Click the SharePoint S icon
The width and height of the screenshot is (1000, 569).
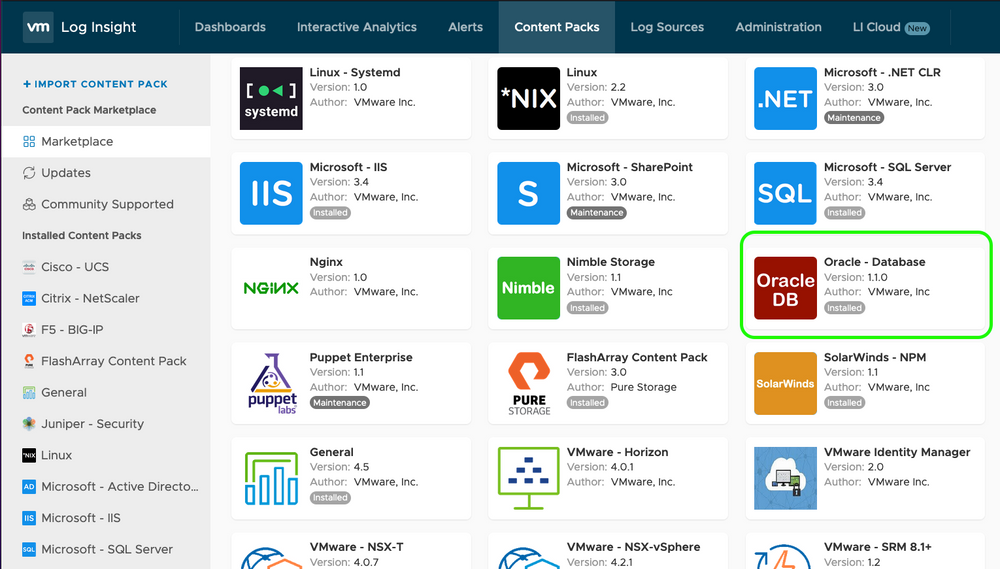[x=528, y=194]
